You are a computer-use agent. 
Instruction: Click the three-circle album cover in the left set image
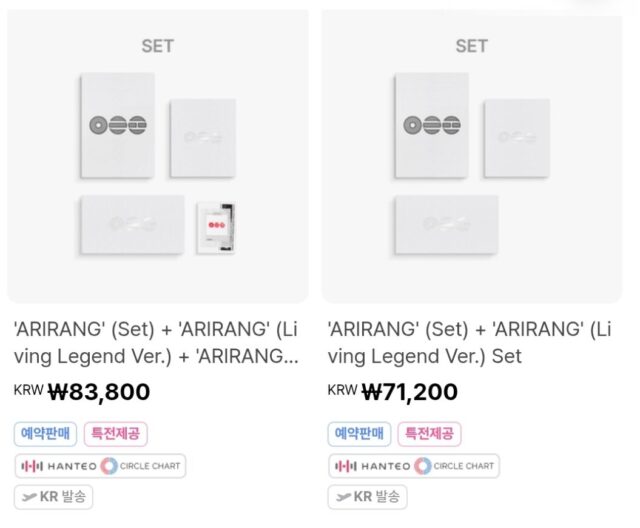(x=117, y=125)
